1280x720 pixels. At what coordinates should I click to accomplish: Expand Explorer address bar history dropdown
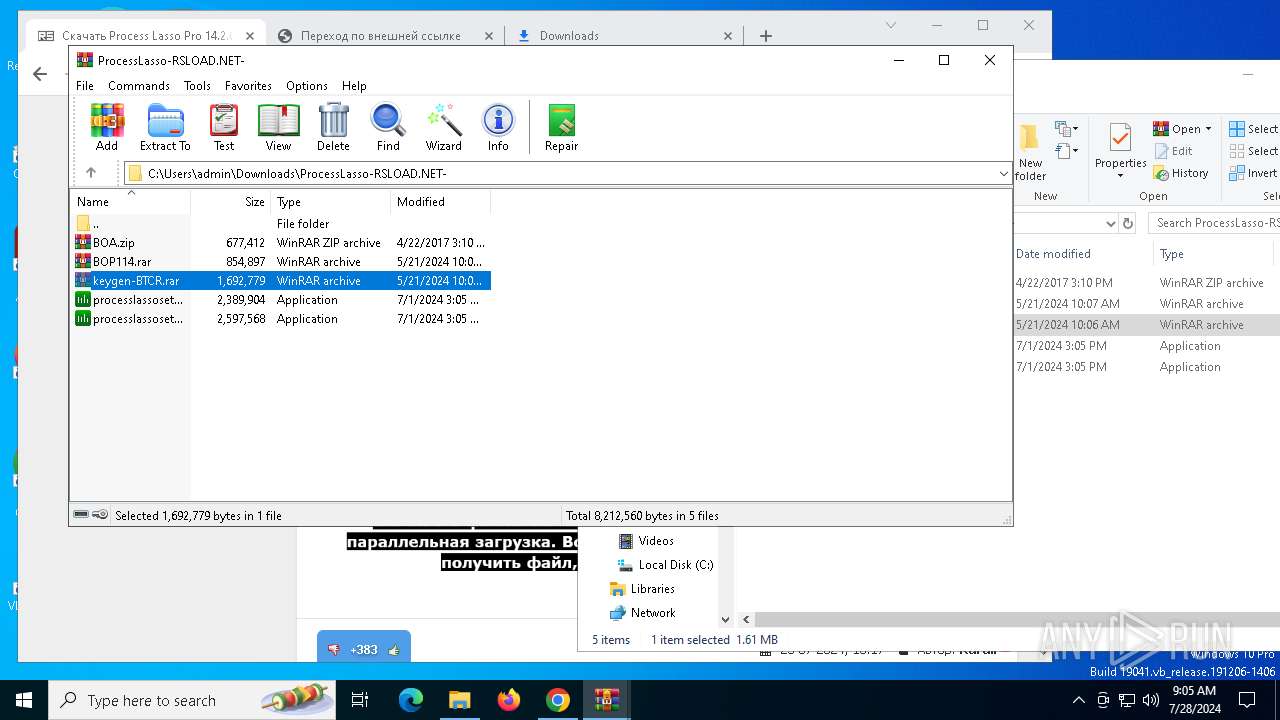click(1109, 223)
